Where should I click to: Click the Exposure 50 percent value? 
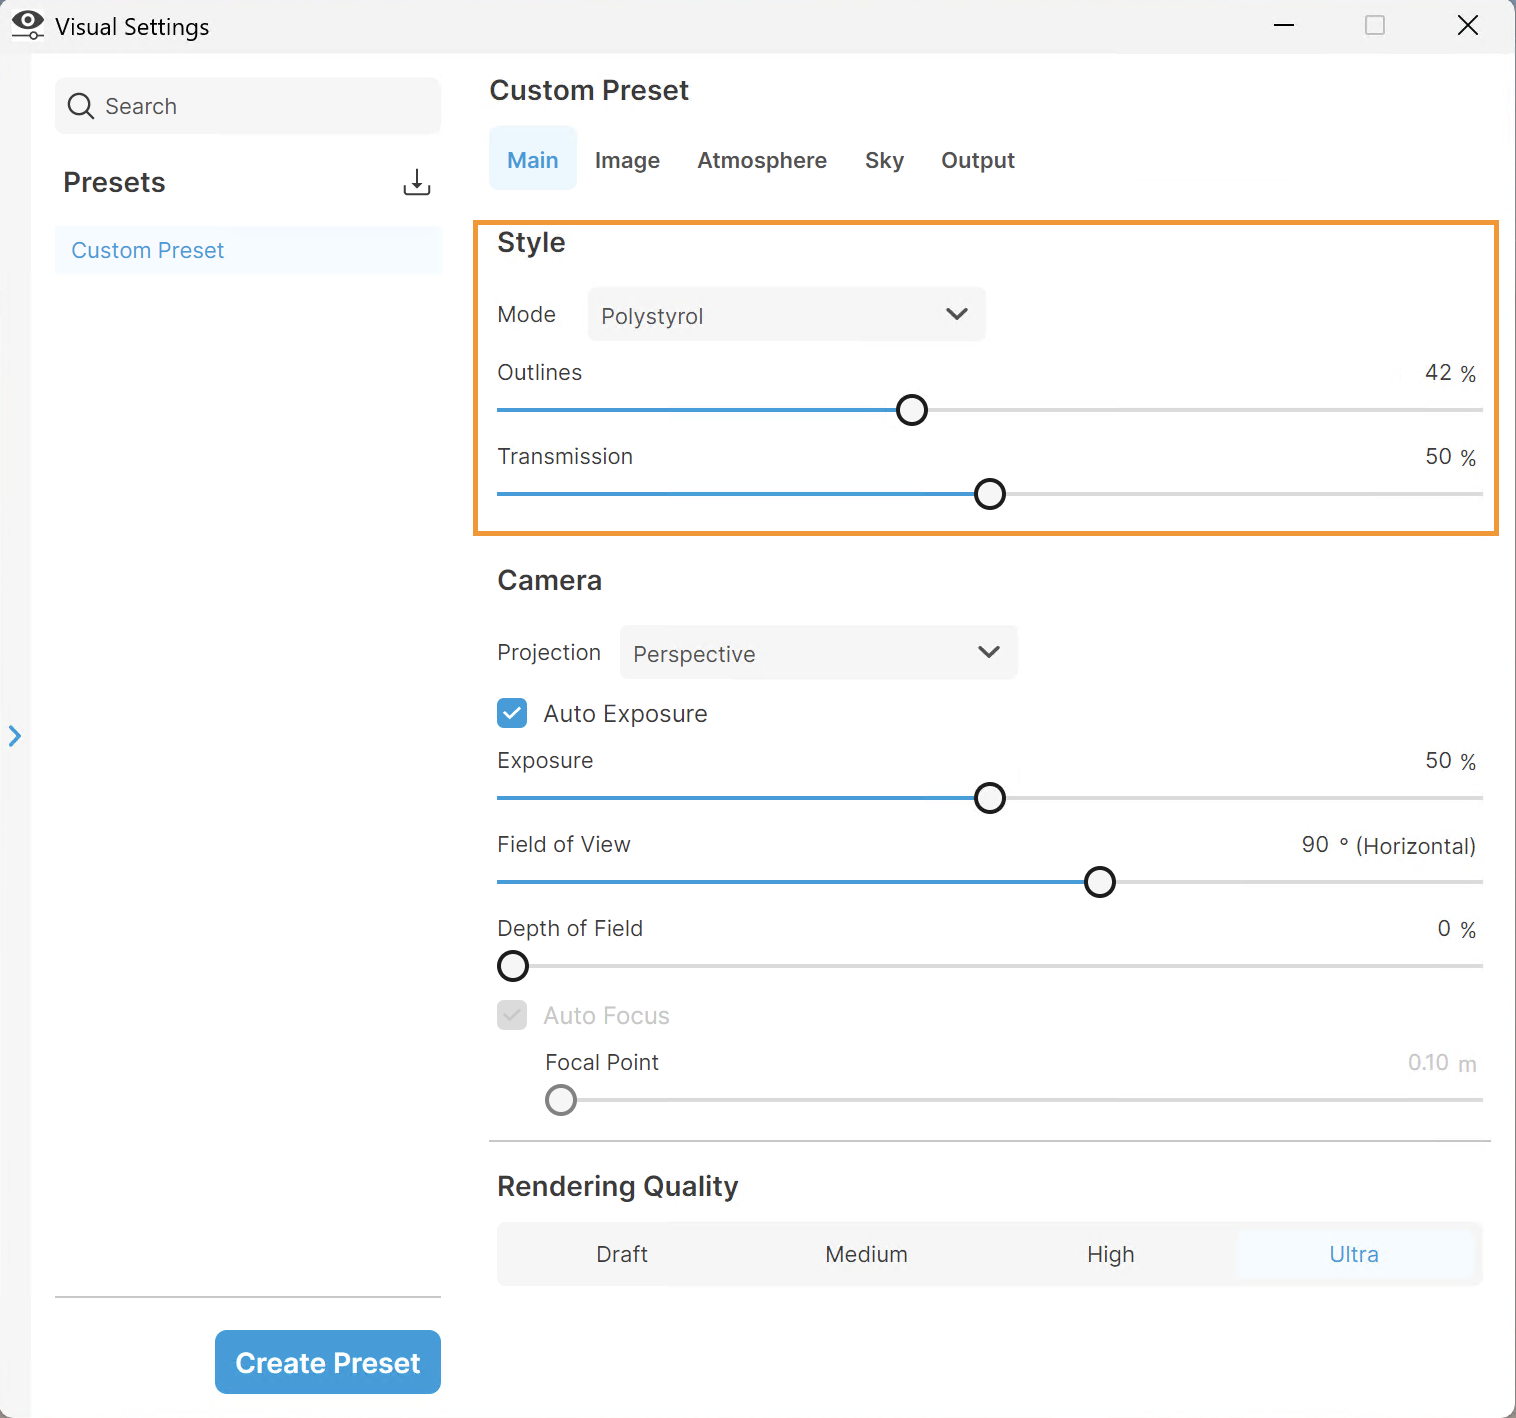tap(1438, 760)
